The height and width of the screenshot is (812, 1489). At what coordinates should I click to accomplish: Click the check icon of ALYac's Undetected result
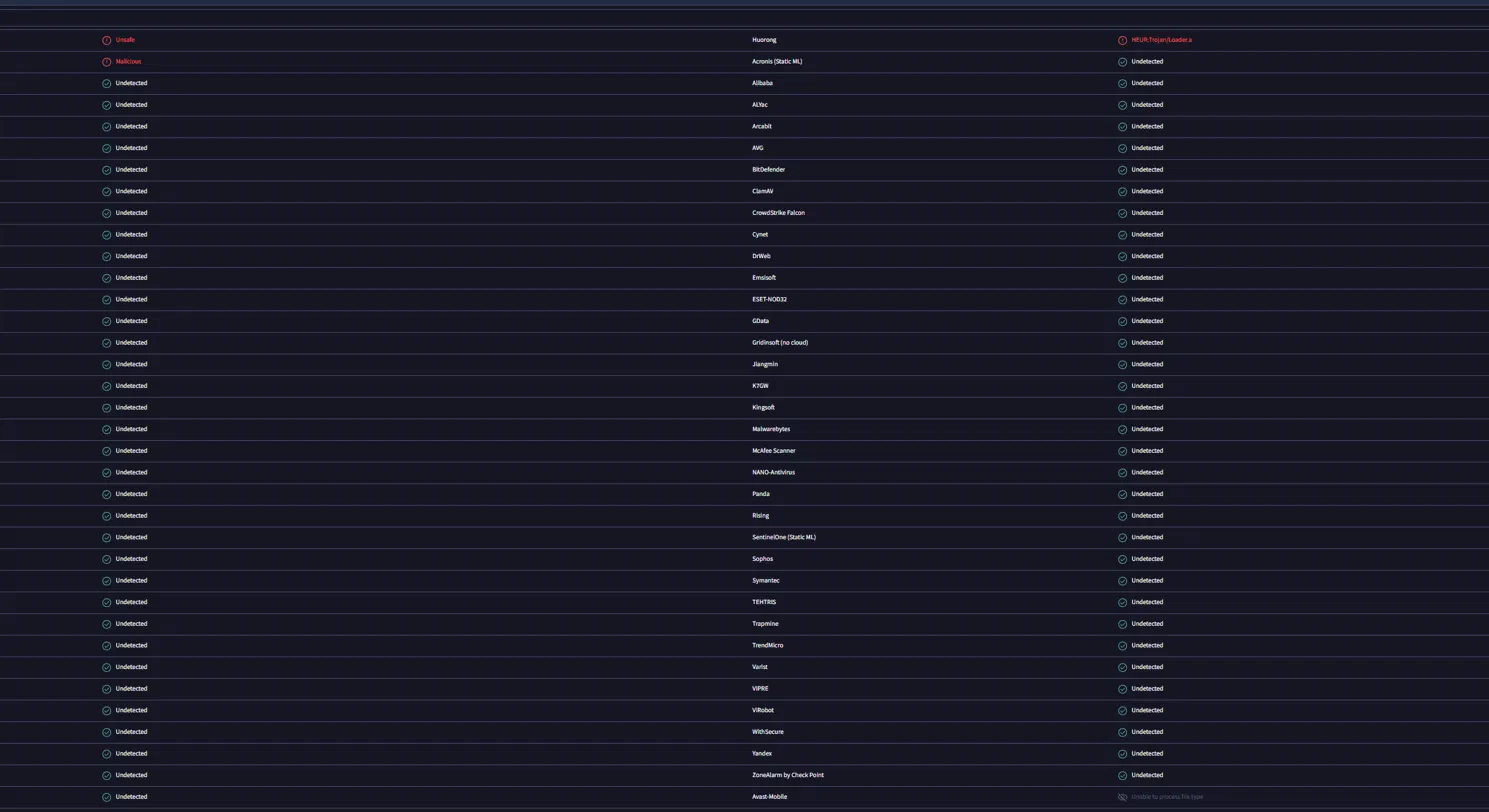(1123, 105)
